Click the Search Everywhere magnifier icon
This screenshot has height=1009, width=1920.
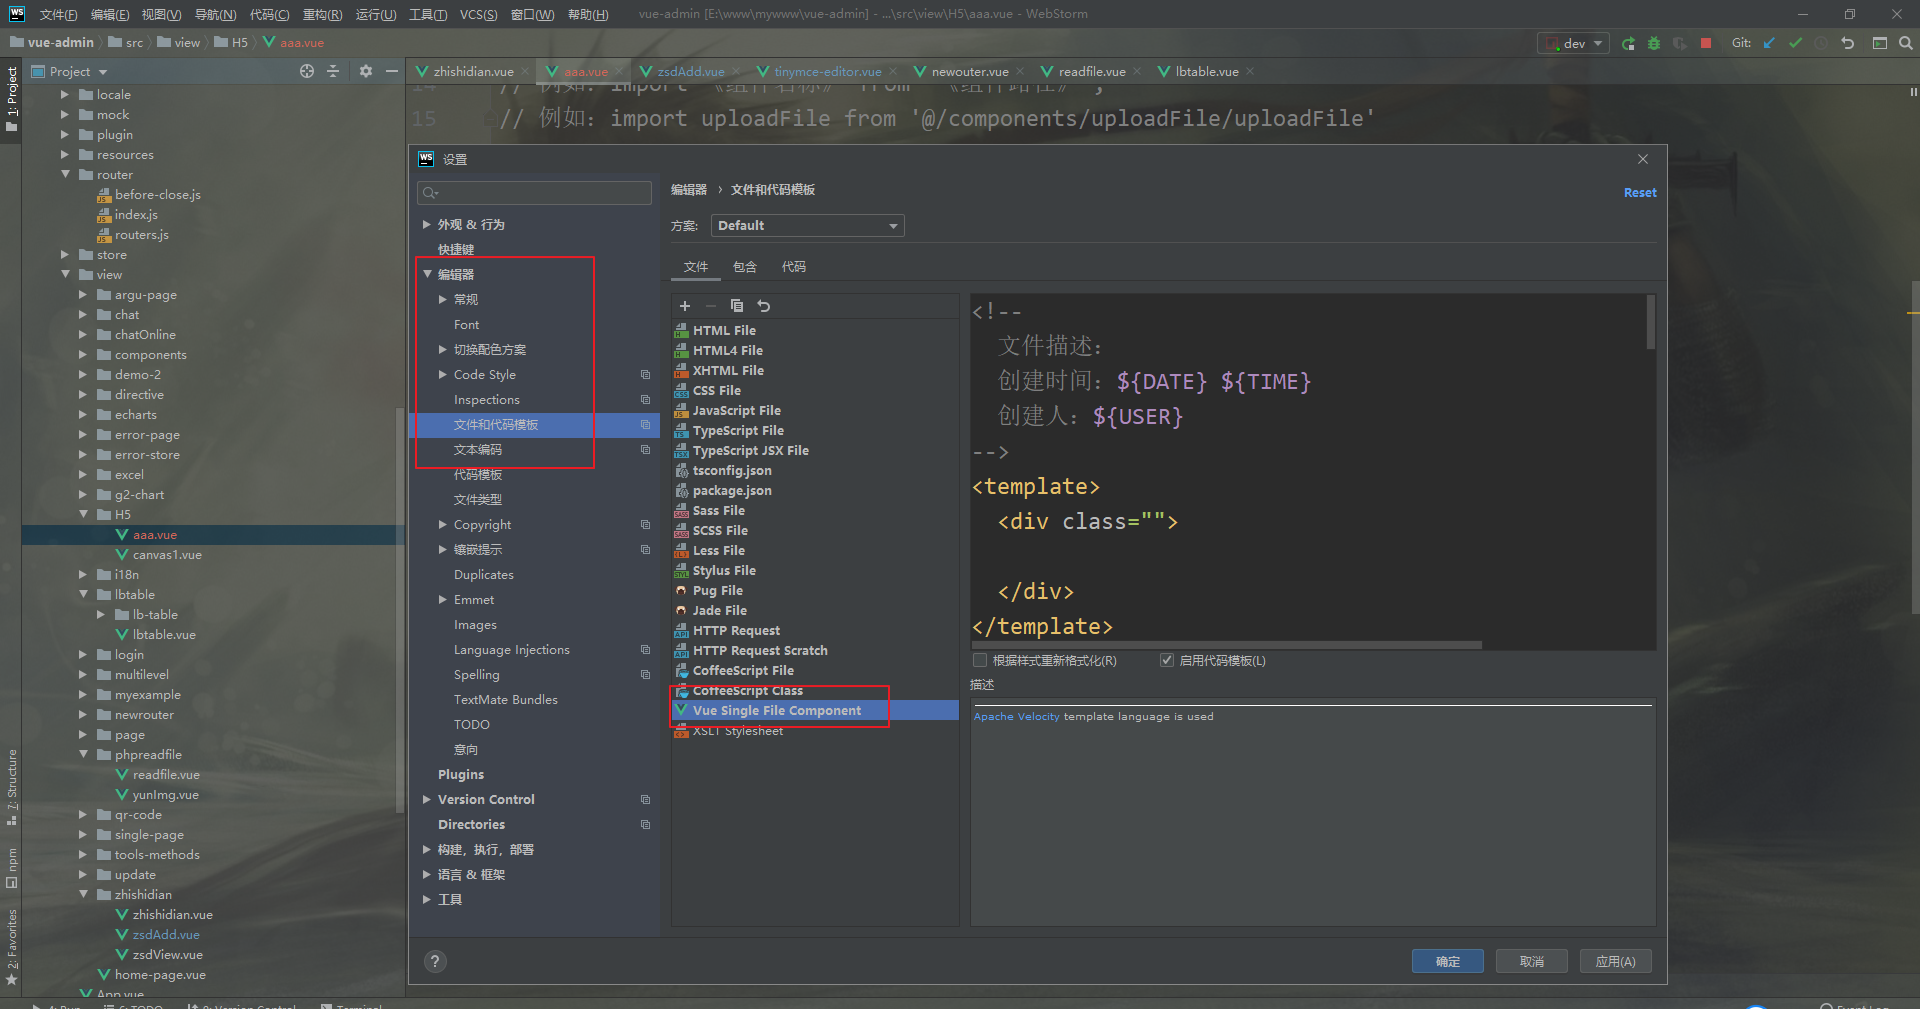(1906, 43)
